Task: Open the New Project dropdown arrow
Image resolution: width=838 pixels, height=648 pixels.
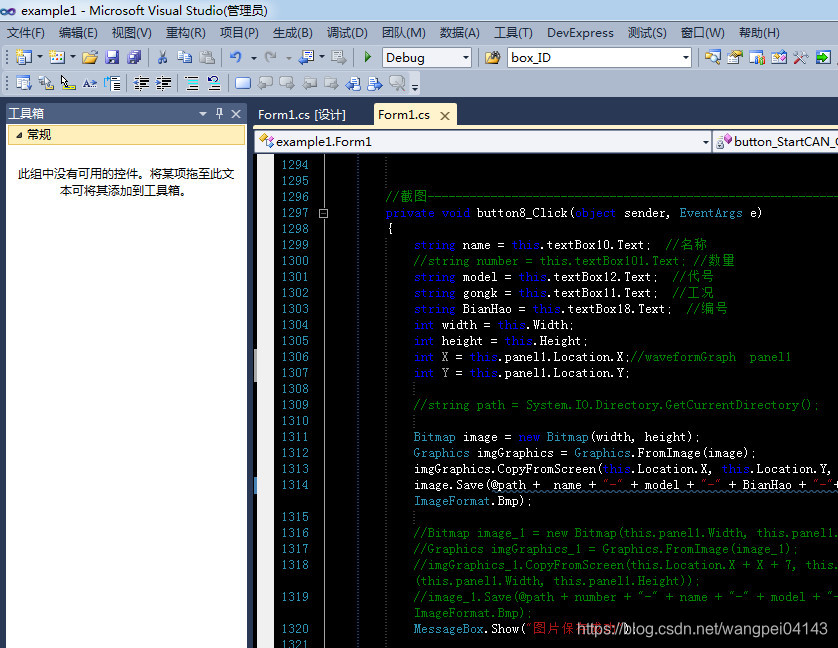Action: (40, 57)
